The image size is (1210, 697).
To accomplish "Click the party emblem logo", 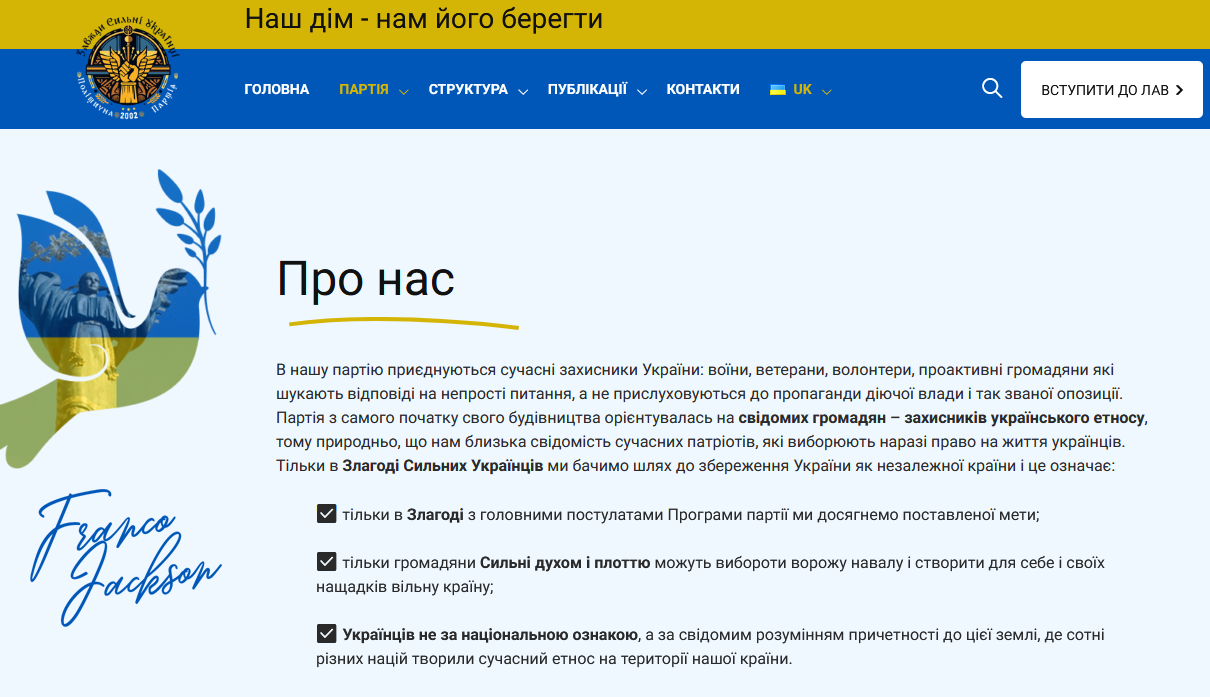I will coord(129,68).
